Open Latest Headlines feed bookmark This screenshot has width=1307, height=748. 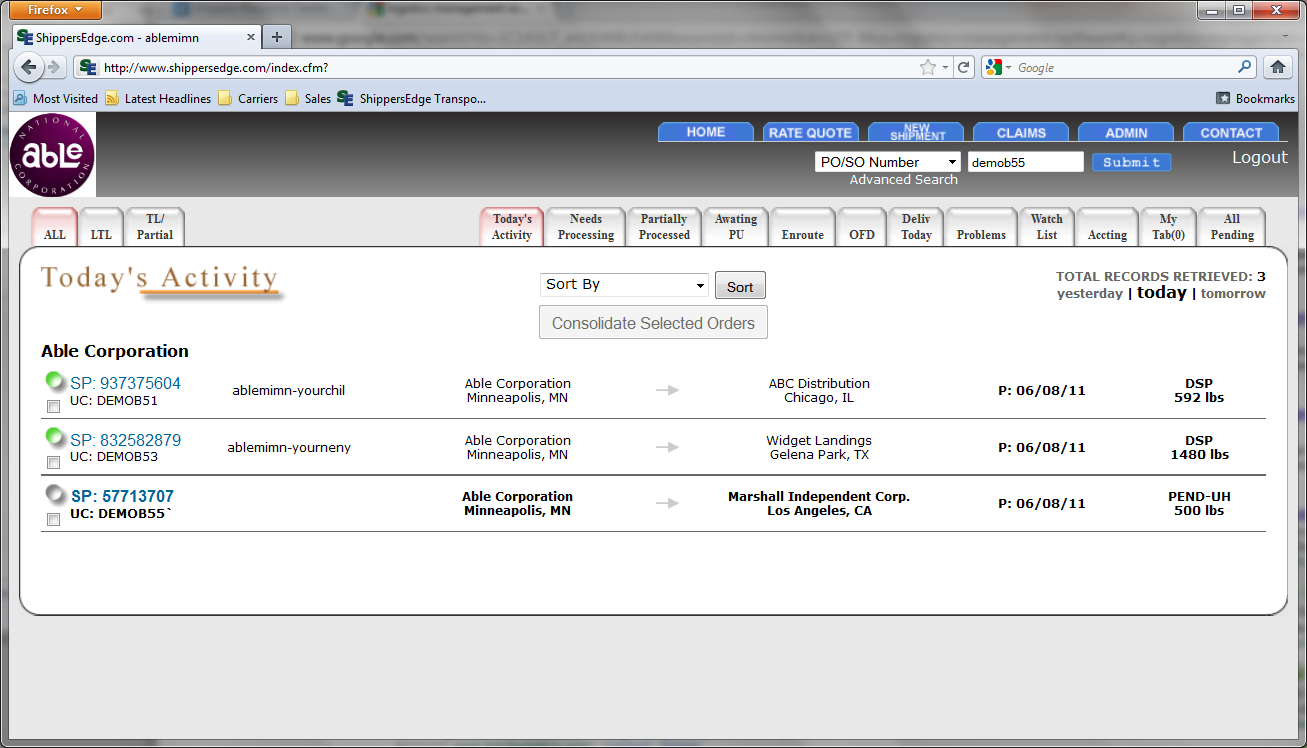pos(158,99)
